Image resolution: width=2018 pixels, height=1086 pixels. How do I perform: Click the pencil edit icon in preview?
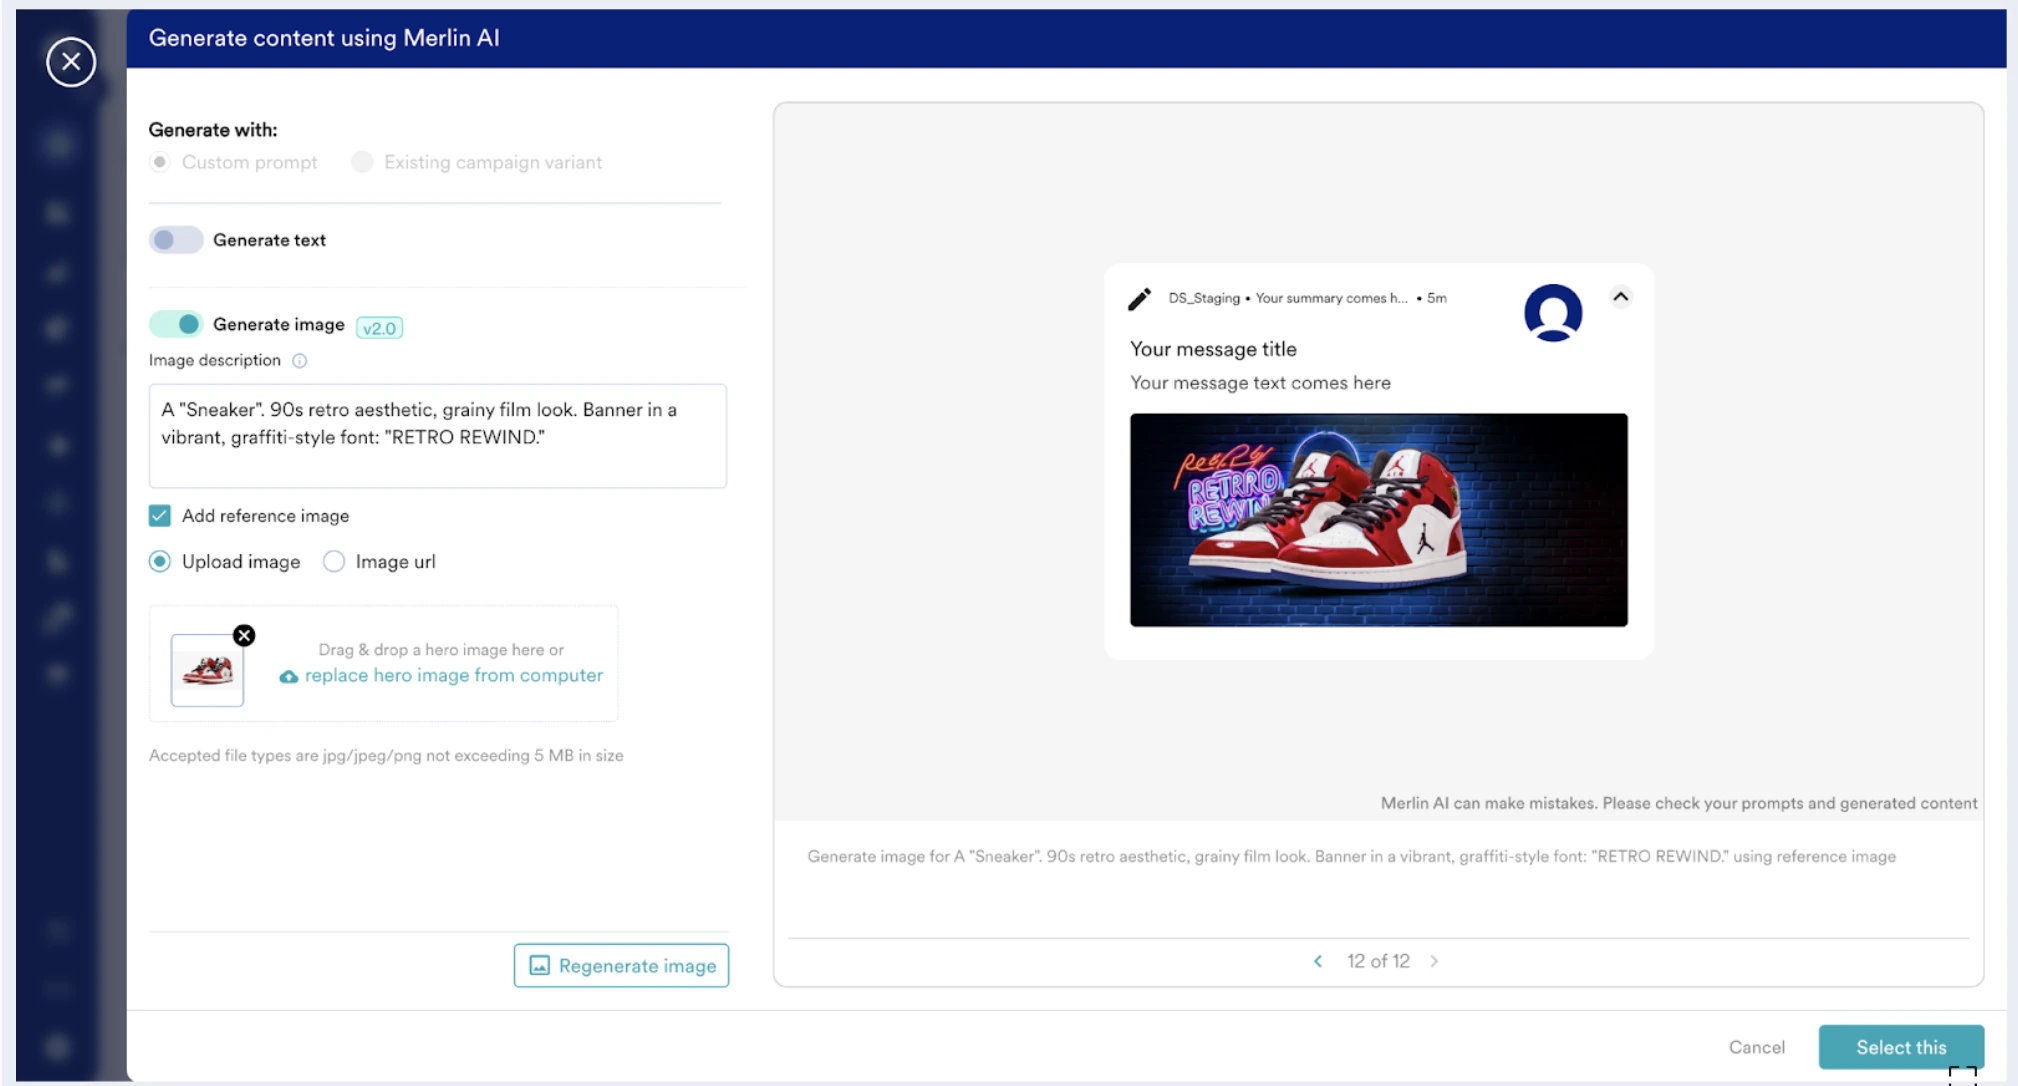tap(1139, 298)
